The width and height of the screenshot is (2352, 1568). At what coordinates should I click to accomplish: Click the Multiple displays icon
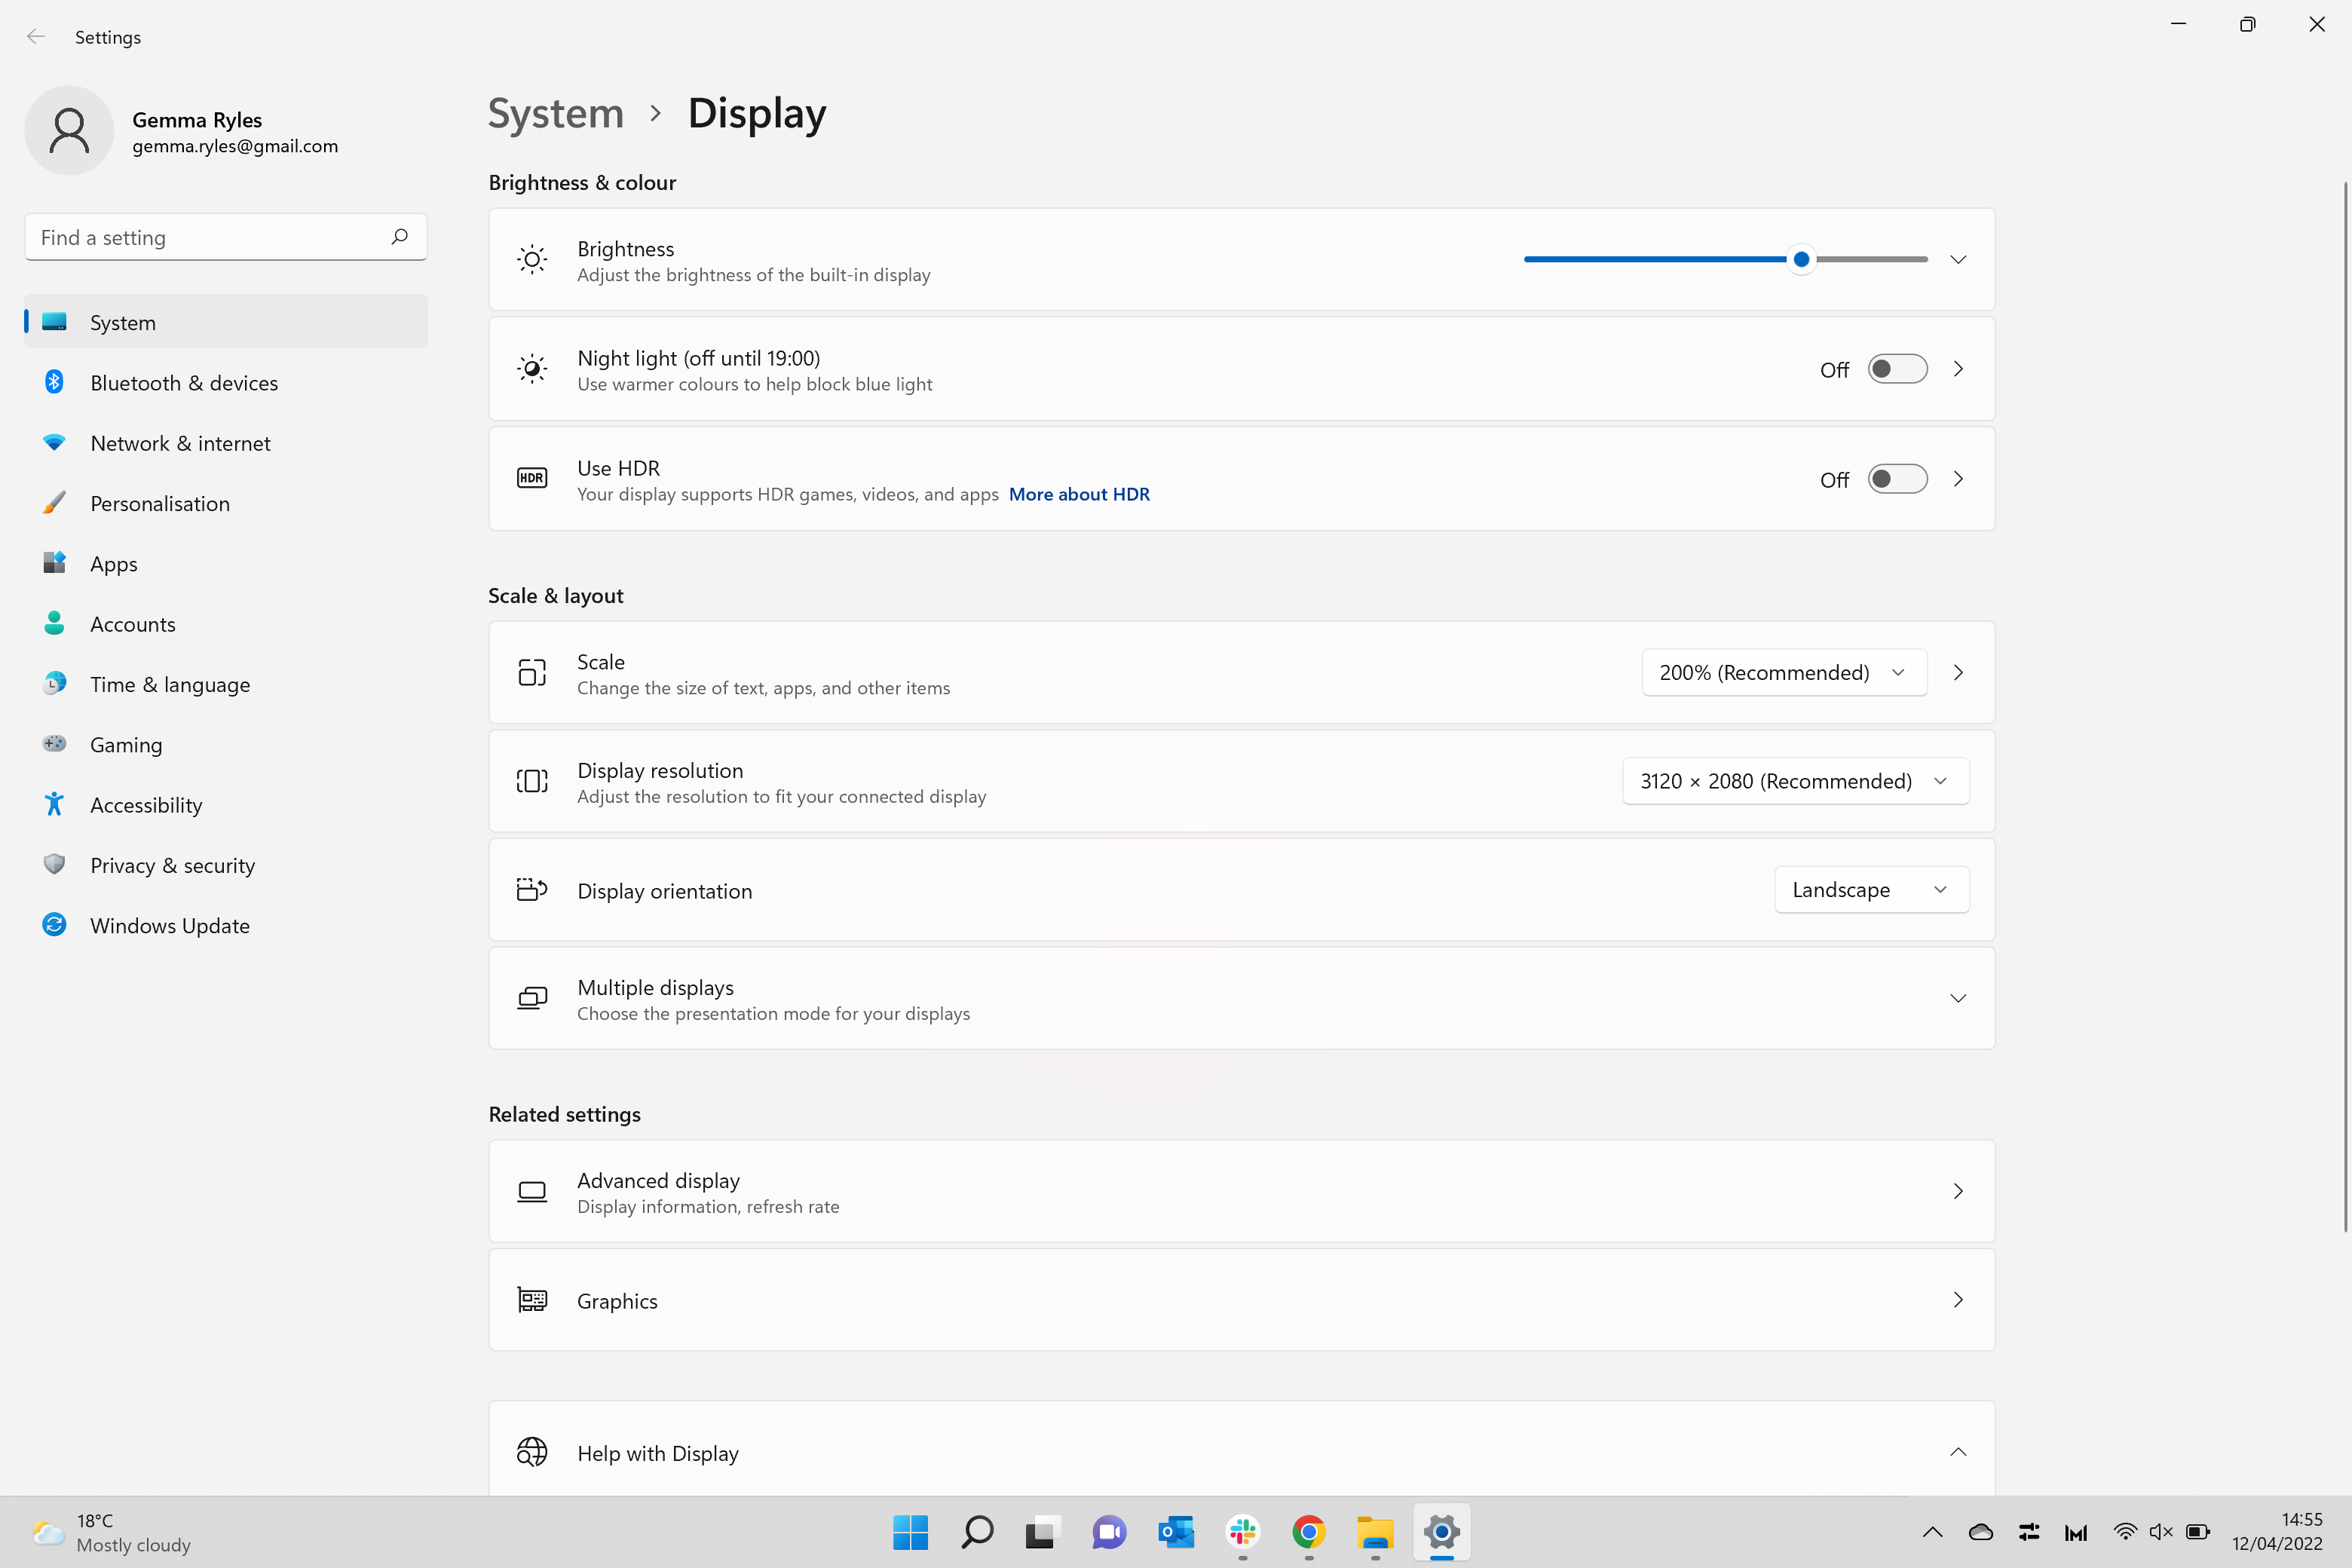(532, 998)
